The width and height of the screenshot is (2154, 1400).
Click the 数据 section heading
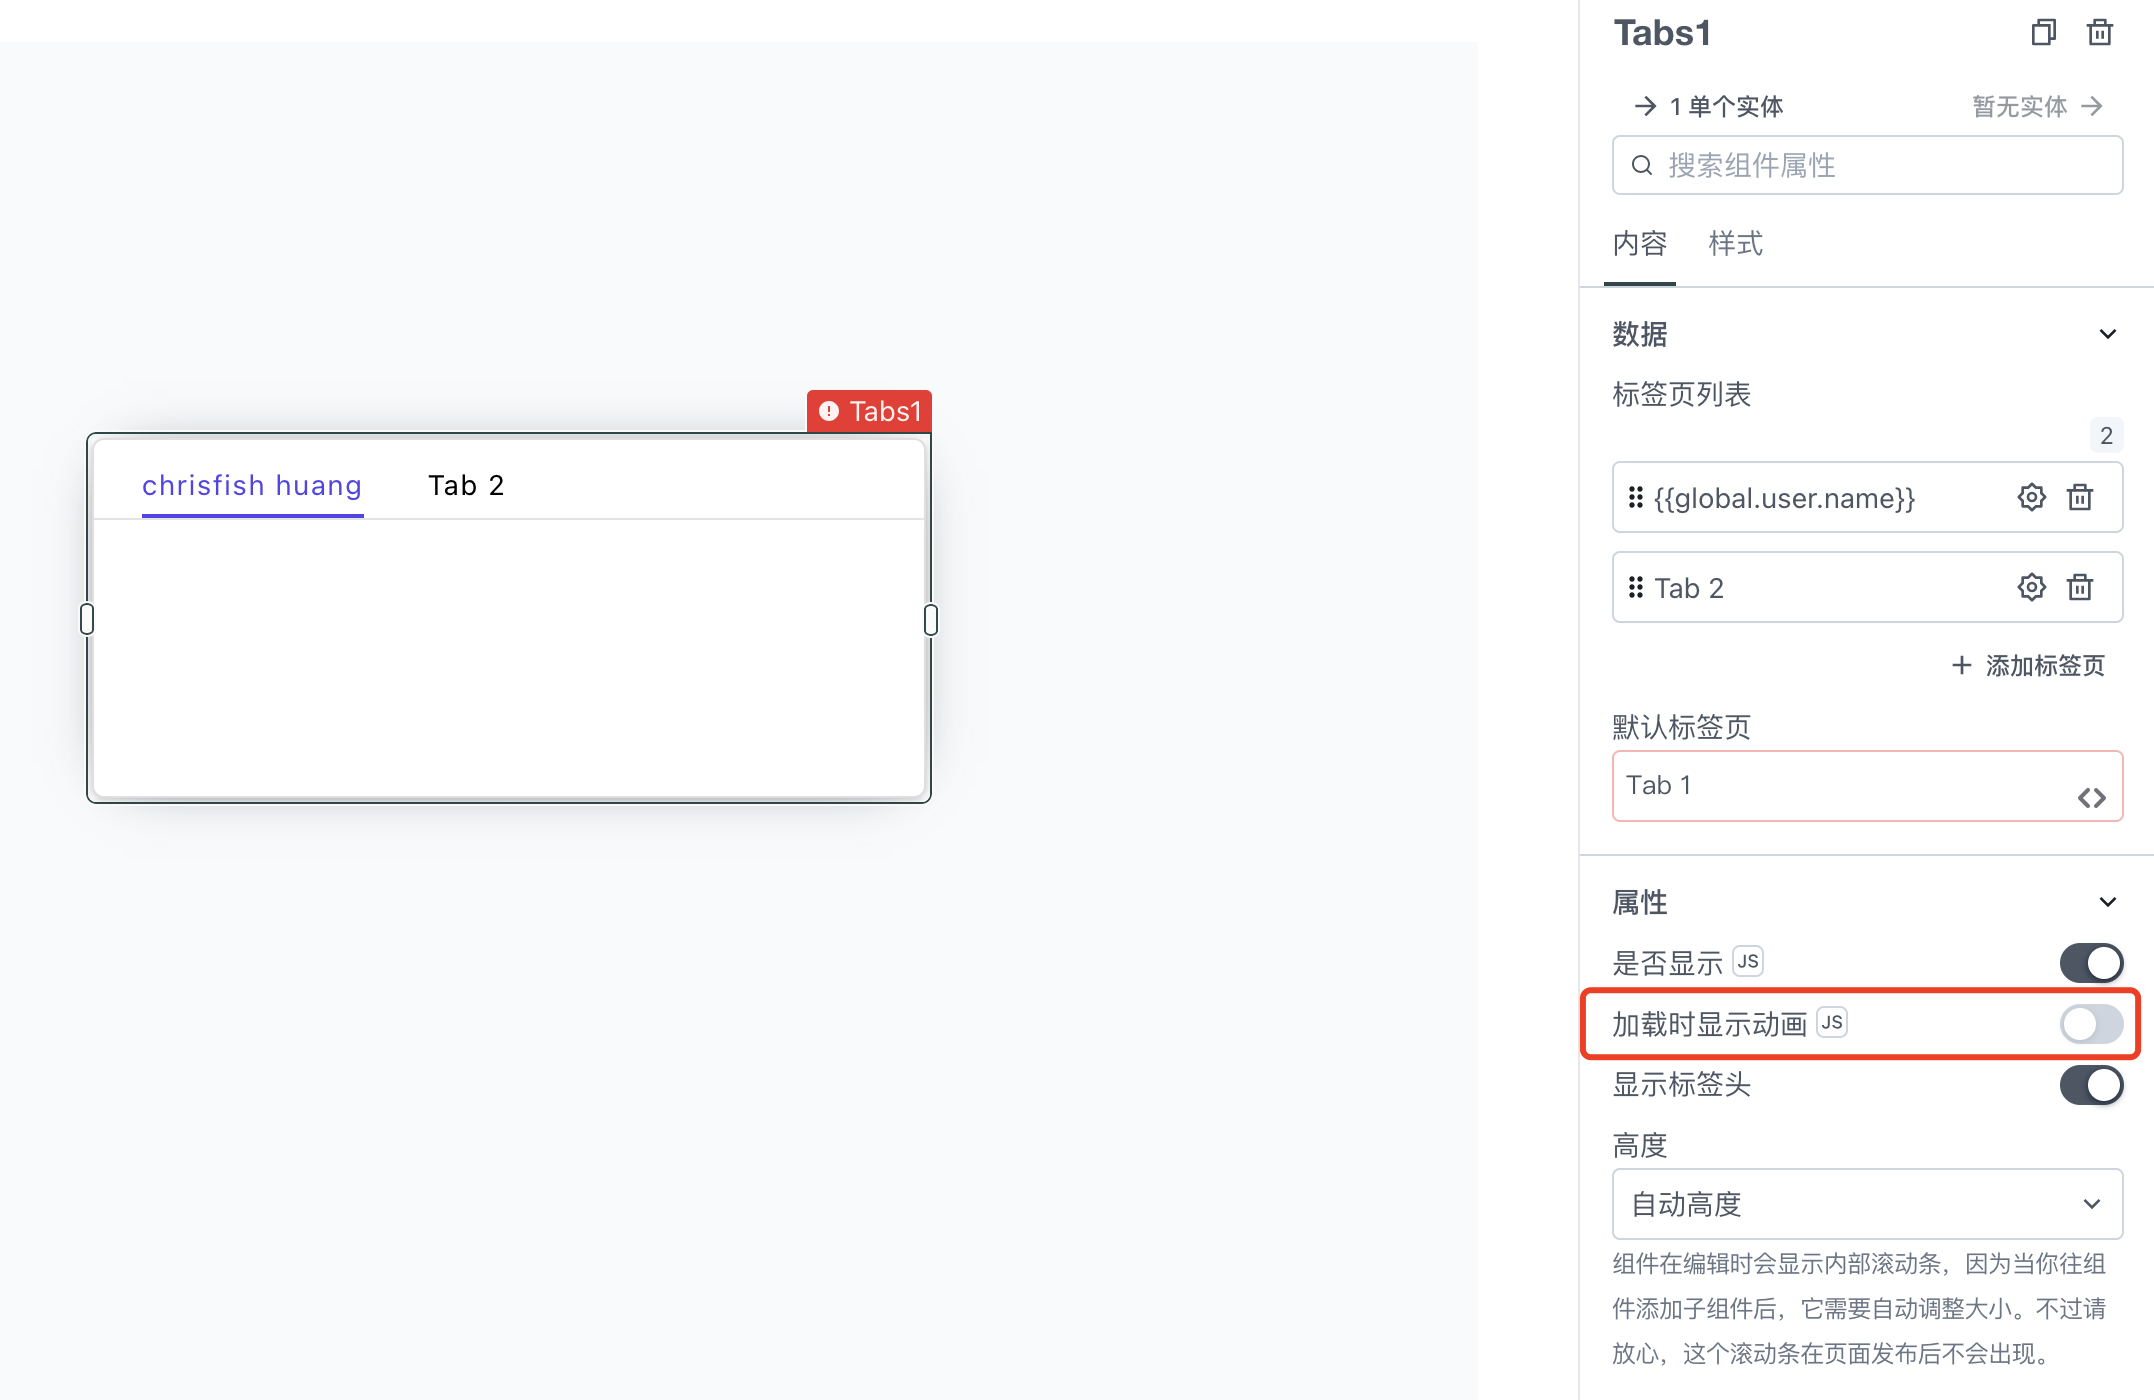click(1640, 334)
